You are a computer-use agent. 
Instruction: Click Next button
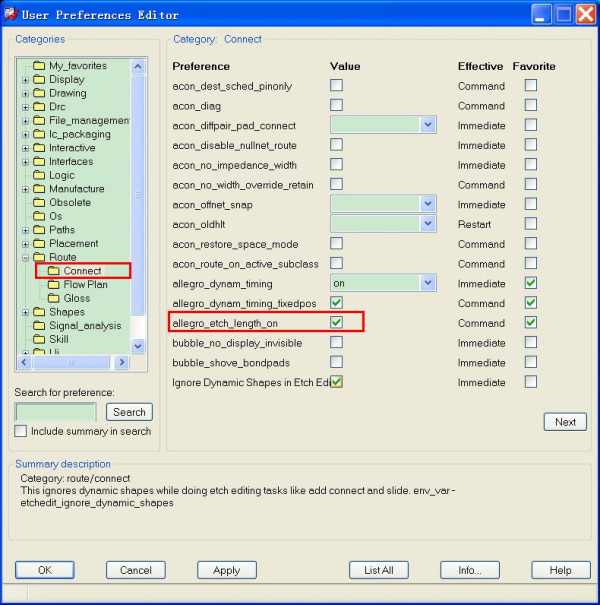click(565, 422)
